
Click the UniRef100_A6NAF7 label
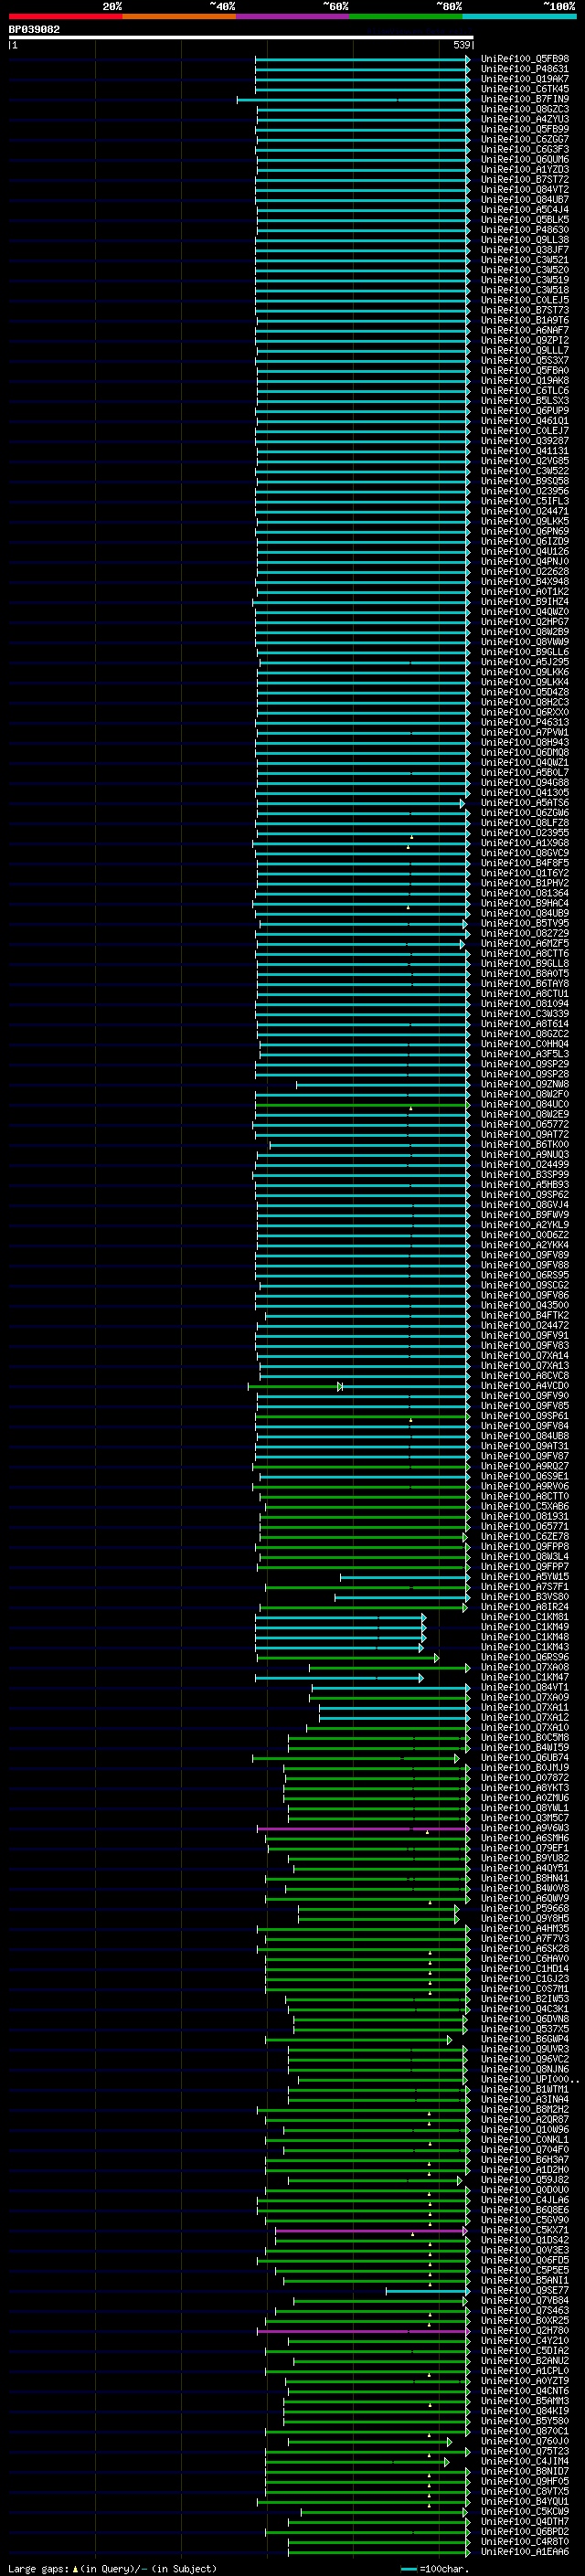coord(524,330)
